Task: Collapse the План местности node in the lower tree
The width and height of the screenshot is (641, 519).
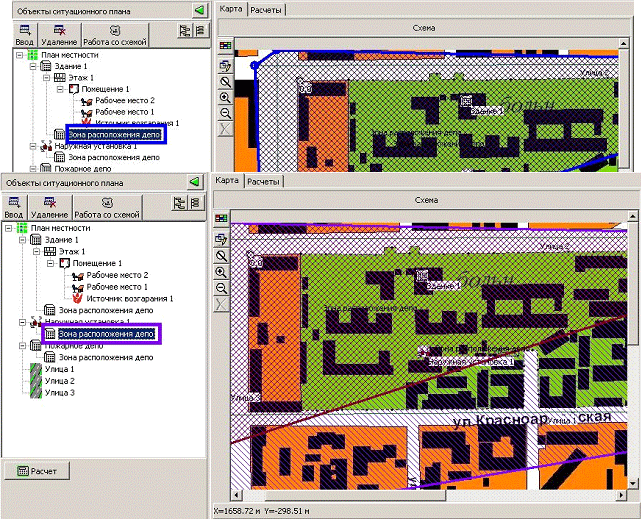Action: (8, 228)
